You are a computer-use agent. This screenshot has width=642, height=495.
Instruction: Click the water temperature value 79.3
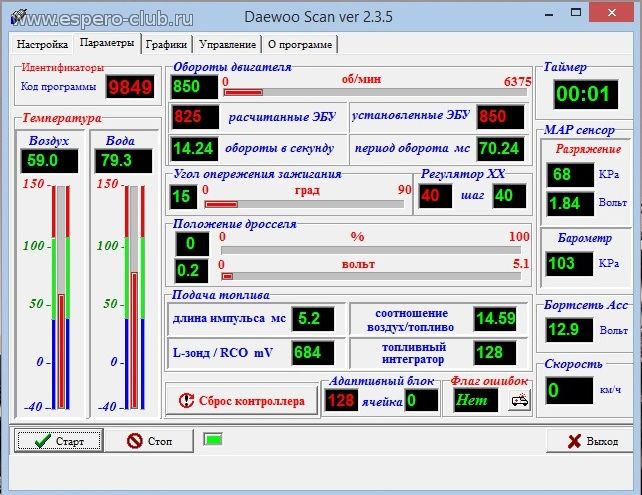click(124, 161)
